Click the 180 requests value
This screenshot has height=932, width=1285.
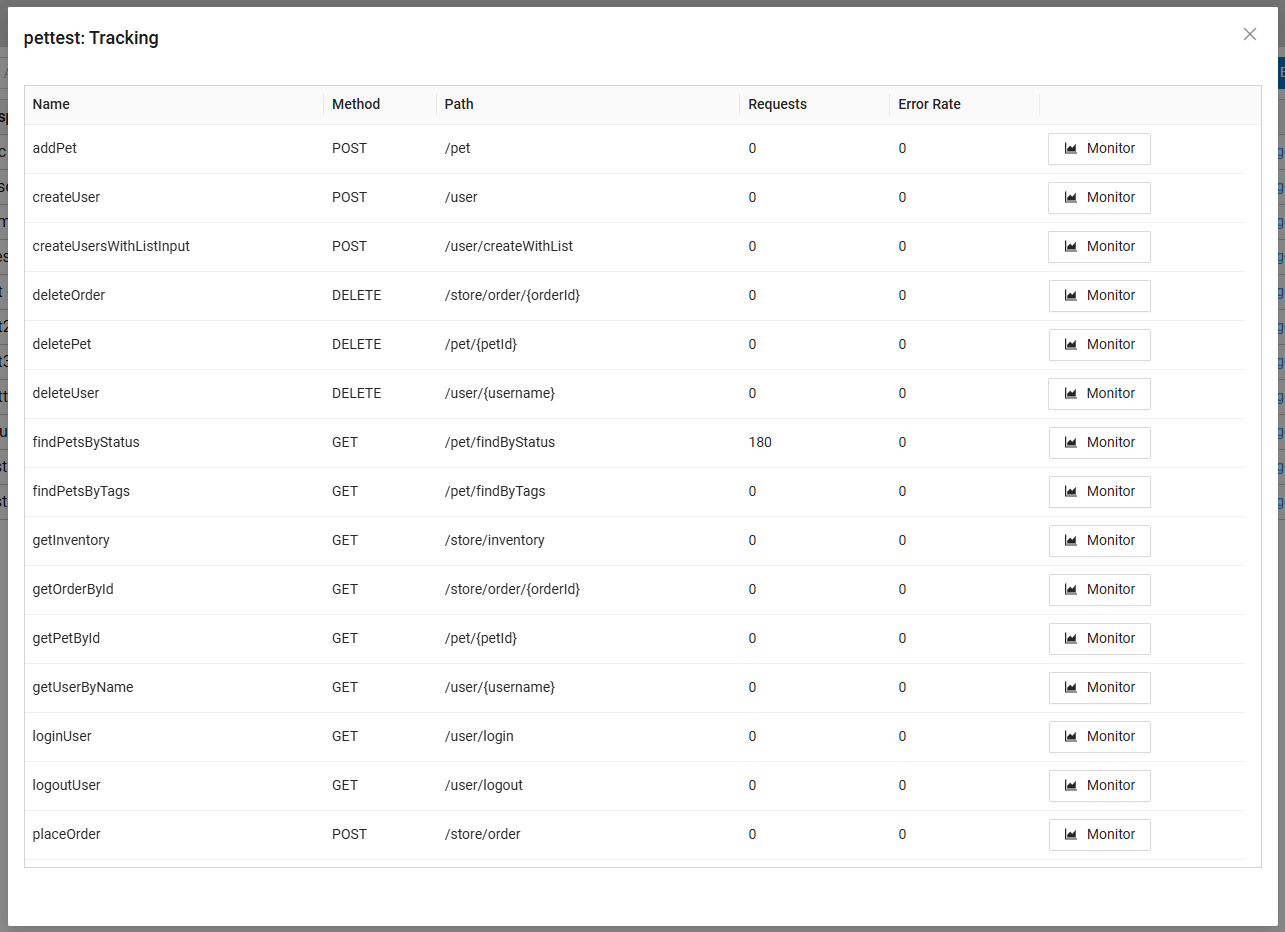tap(760, 442)
